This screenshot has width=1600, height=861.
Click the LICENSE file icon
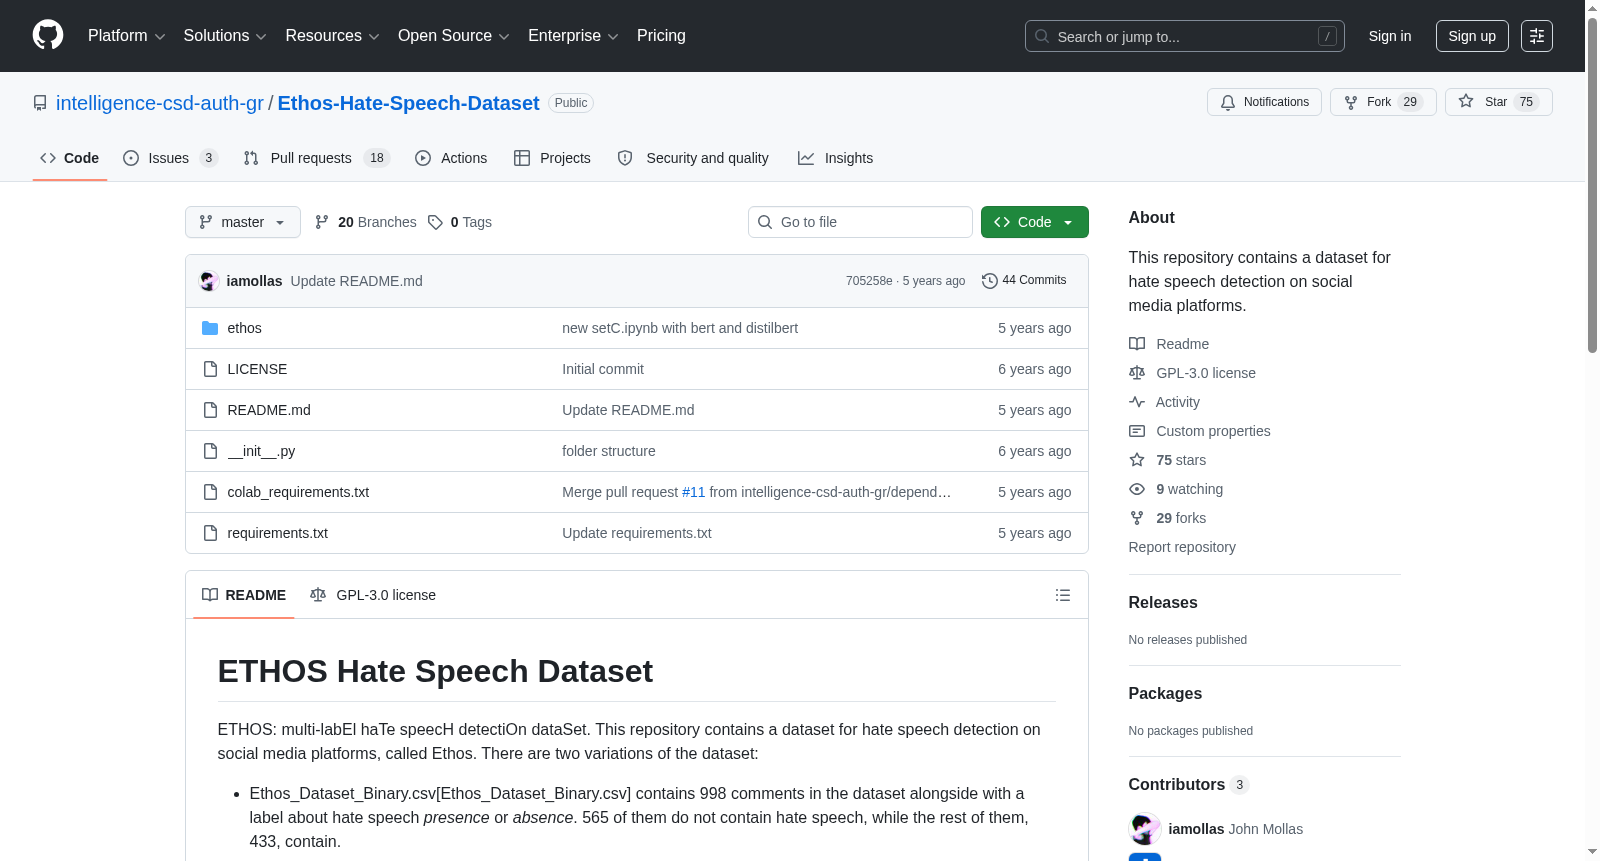click(x=210, y=369)
